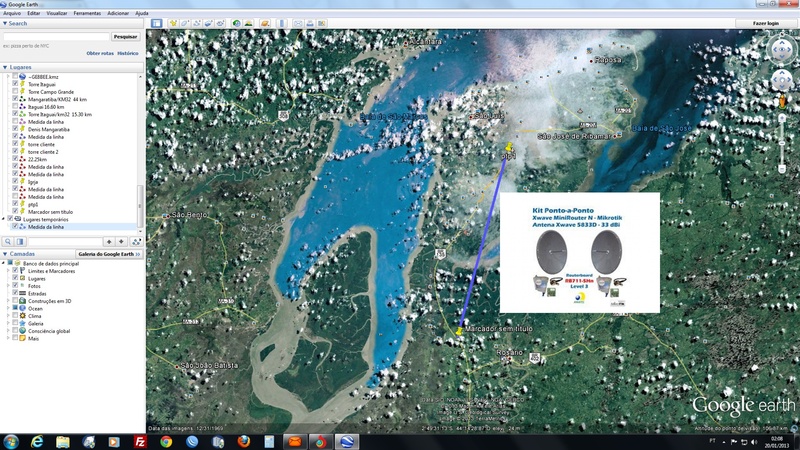Viewport: 800px width, 450px height.
Task: Toggle sunlight across landscape icon
Action: (248, 23)
